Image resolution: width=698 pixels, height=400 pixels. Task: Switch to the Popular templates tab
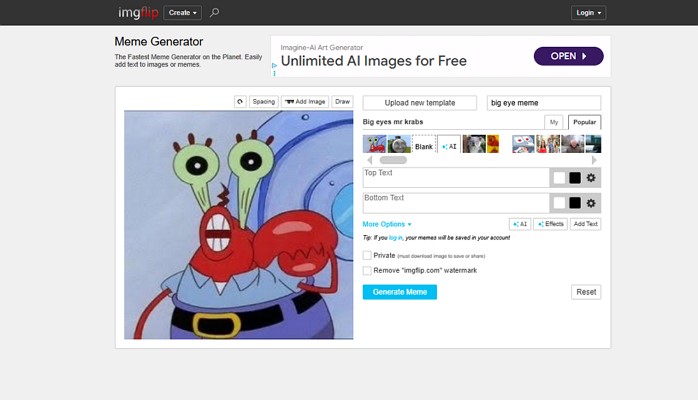[584, 122]
